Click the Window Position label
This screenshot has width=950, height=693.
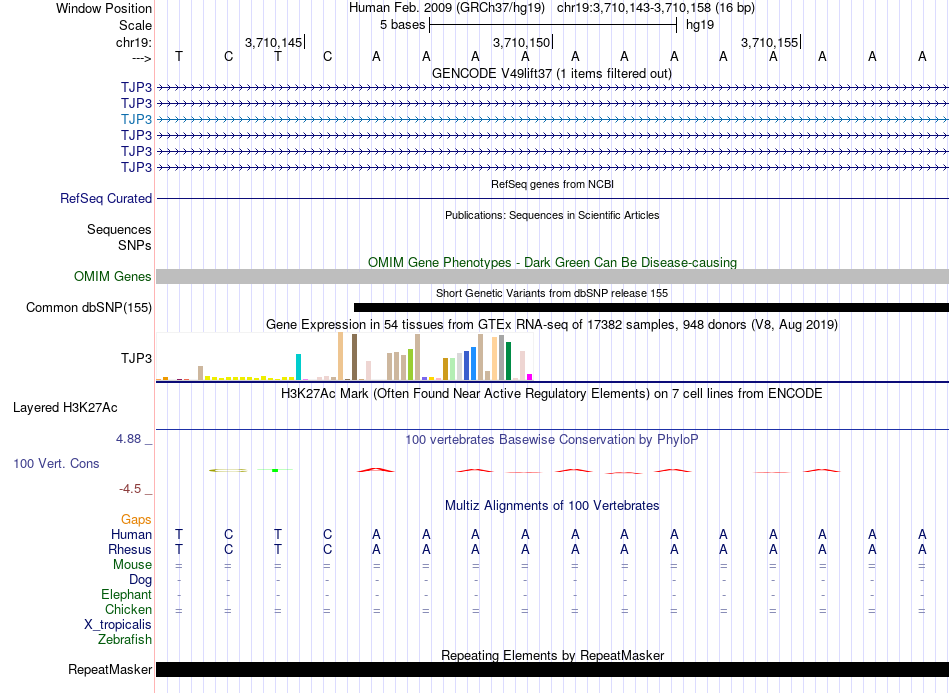click(x=104, y=8)
